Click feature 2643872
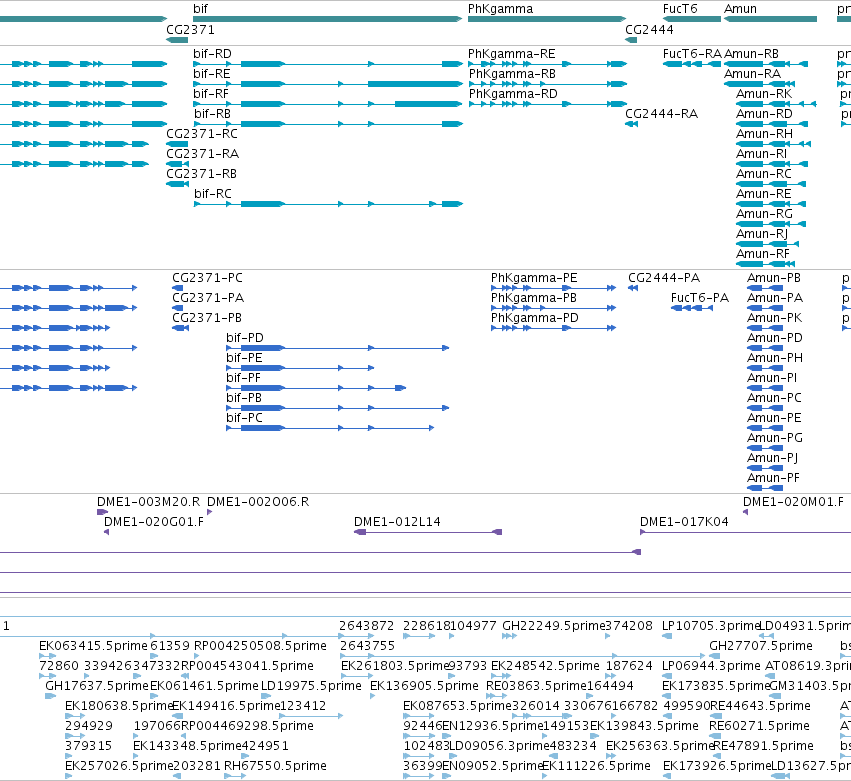The image size is (851, 781). (x=366, y=626)
